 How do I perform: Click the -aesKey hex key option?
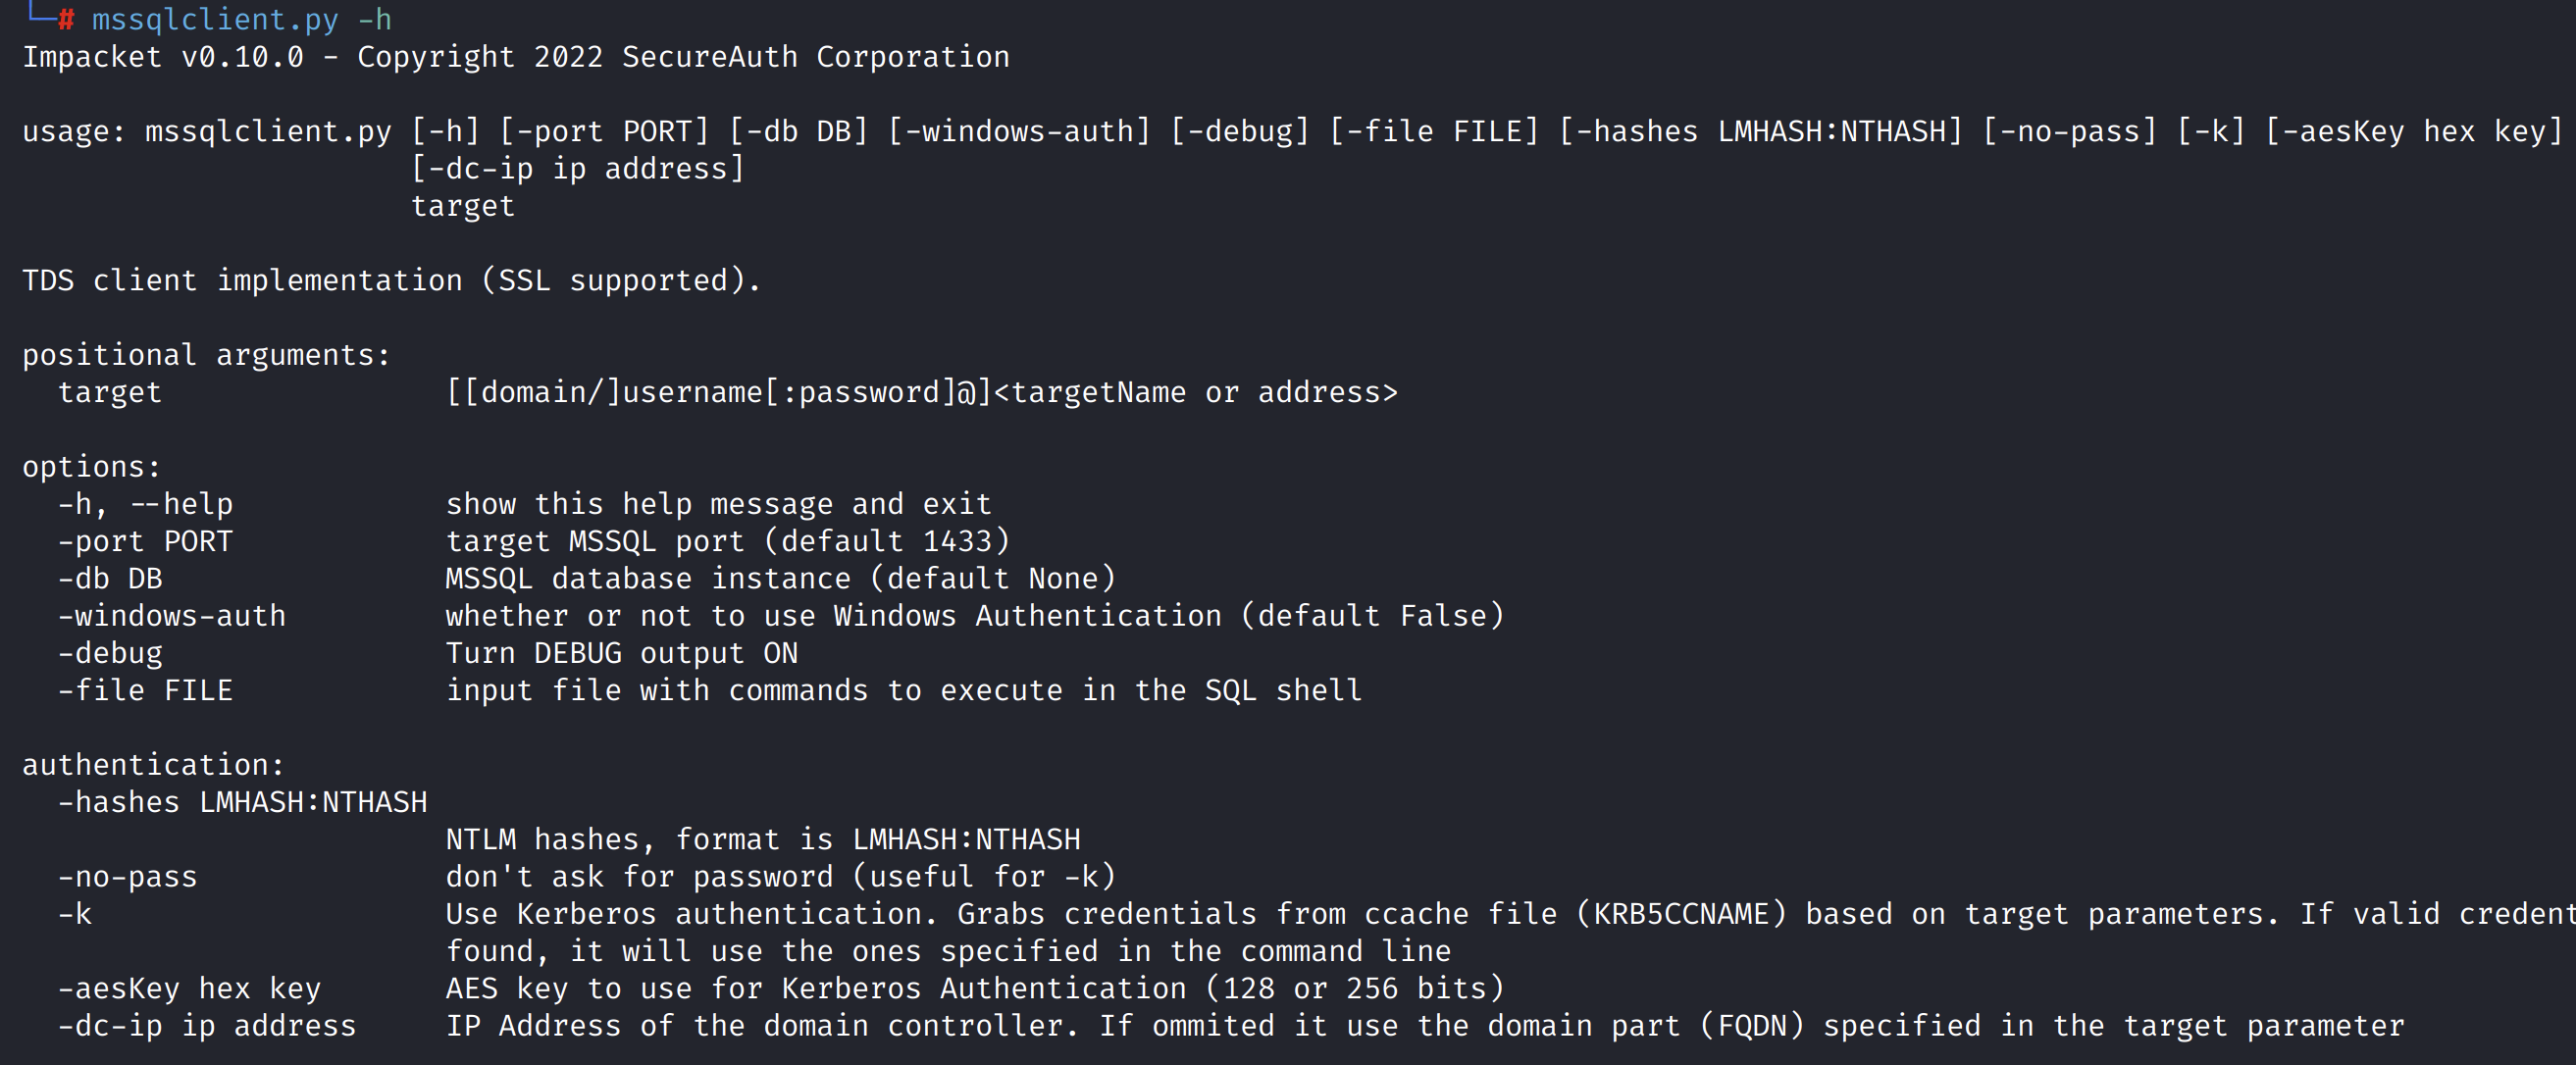189,988
